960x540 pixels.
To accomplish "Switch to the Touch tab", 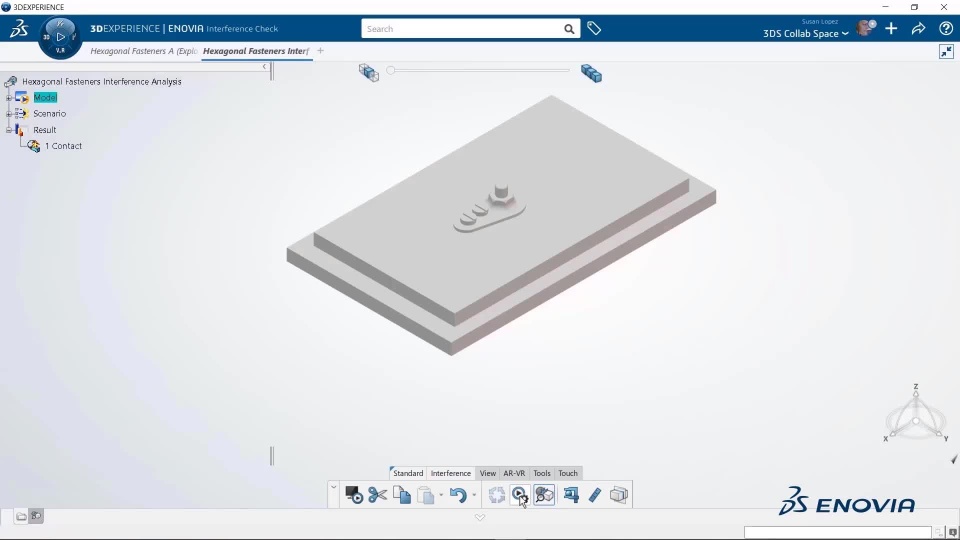I will pyautogui.click(x=568, y=473).
